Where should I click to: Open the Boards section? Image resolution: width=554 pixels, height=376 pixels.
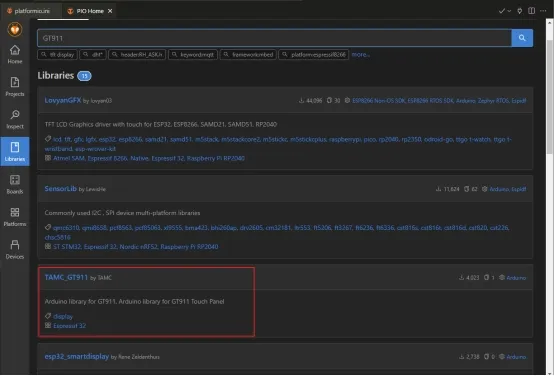click(15, 184)
